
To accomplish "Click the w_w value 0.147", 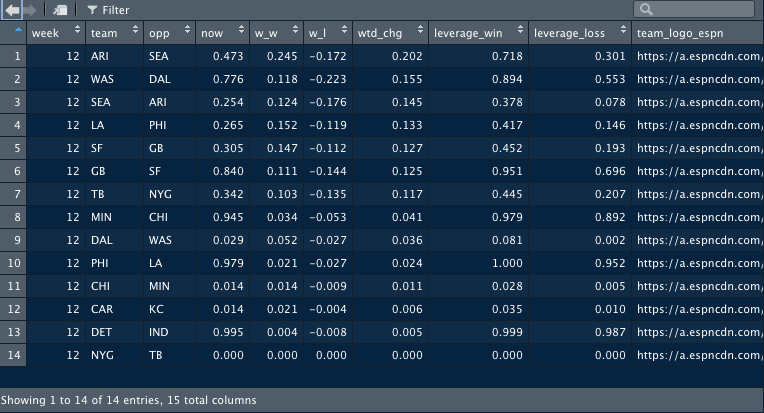I will pyautogui.click(x=282, y=148).
